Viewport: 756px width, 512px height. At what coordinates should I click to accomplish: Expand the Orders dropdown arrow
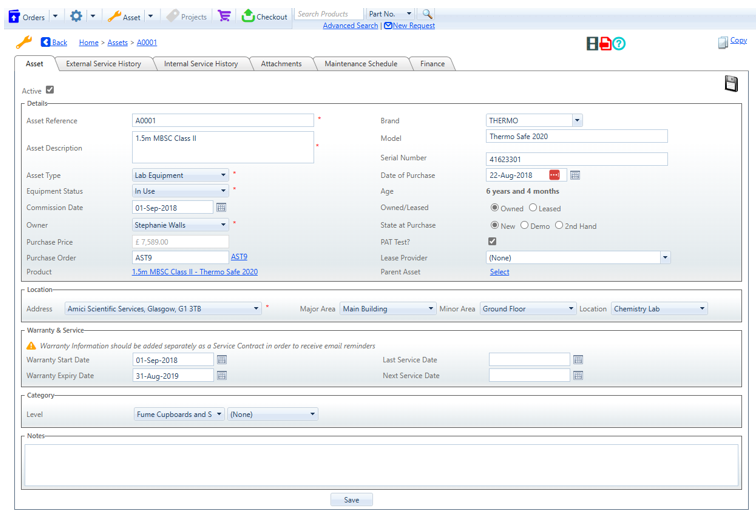[55, 16]
